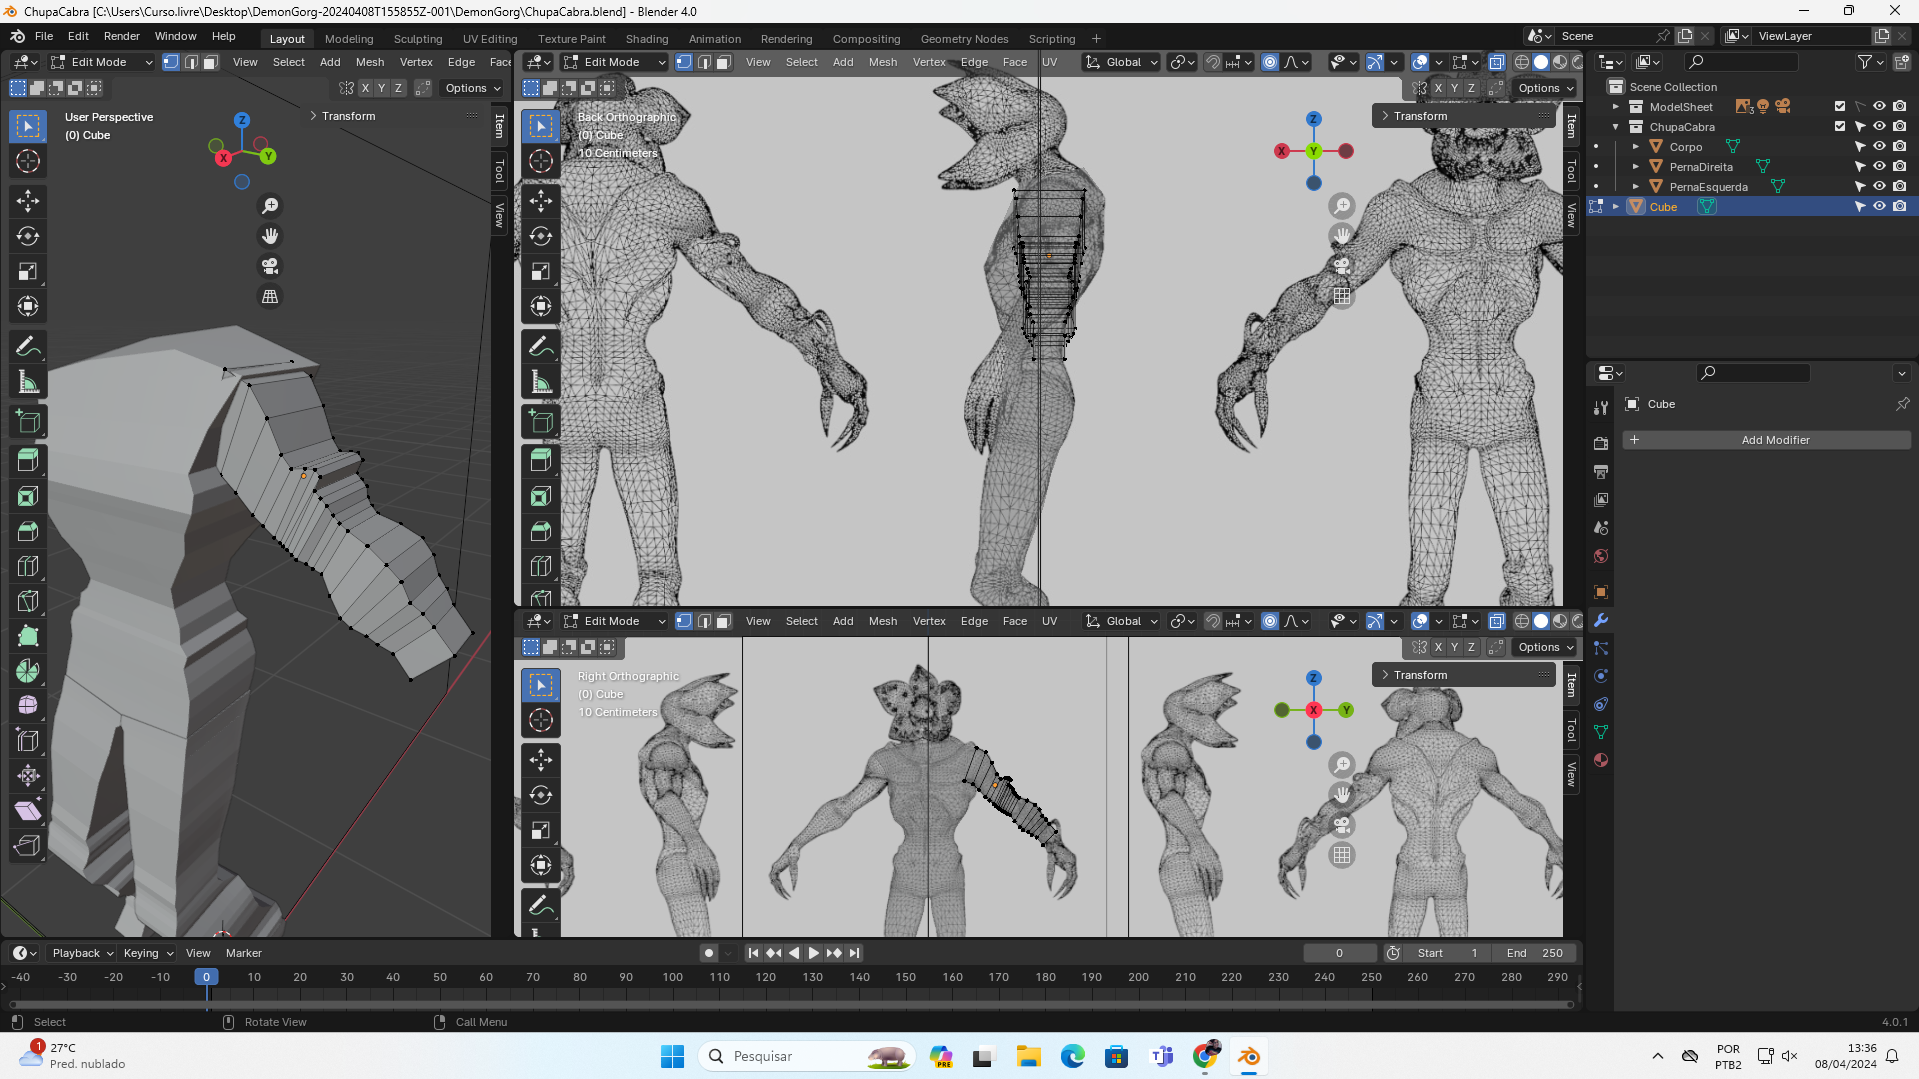The image size is (1919, 1079).
Task: Select the Annotate tool in left viewport
Action: pyautogui.click(x=28, y=347)
